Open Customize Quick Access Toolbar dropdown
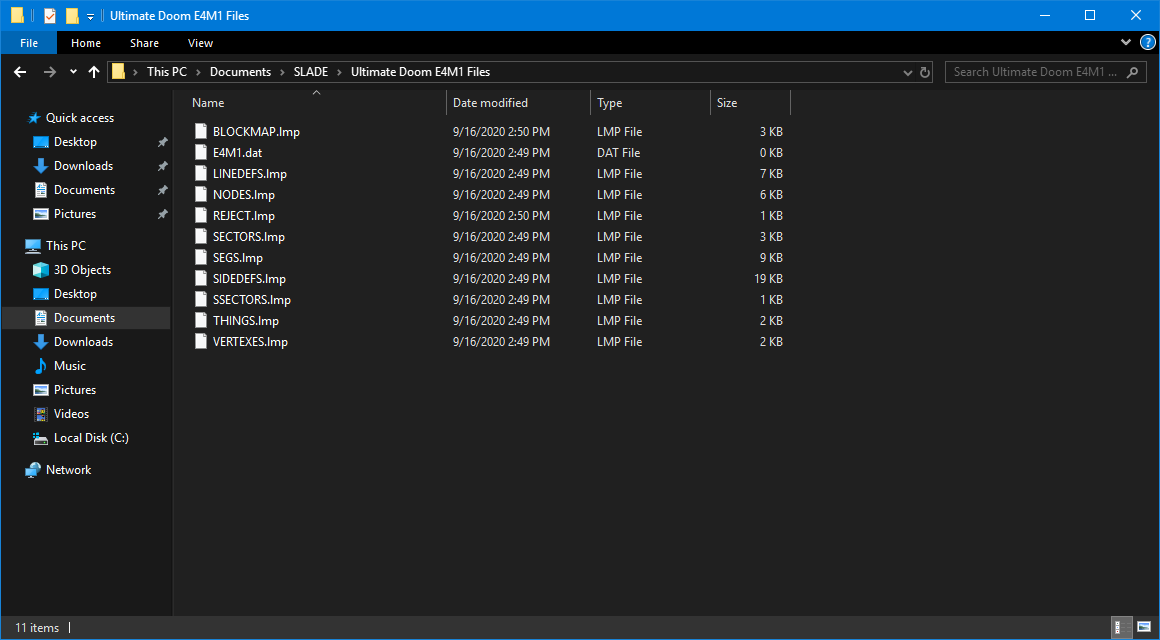 click(x=90, y=16)
